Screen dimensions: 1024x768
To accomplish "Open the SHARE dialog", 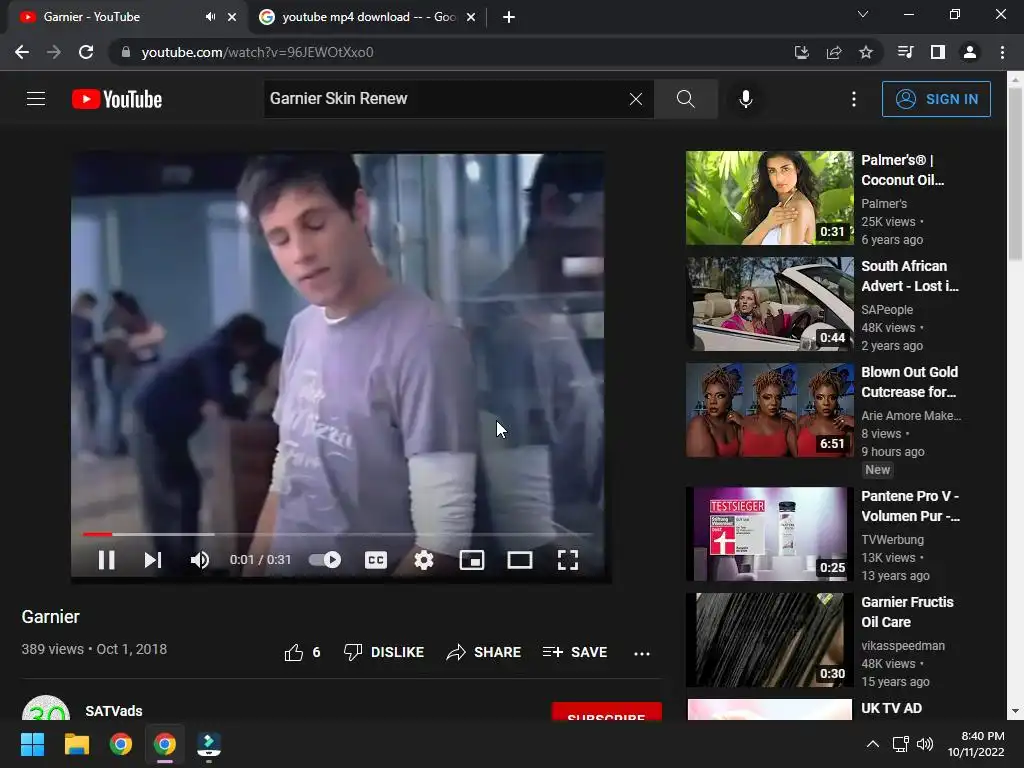I will 483,652.
